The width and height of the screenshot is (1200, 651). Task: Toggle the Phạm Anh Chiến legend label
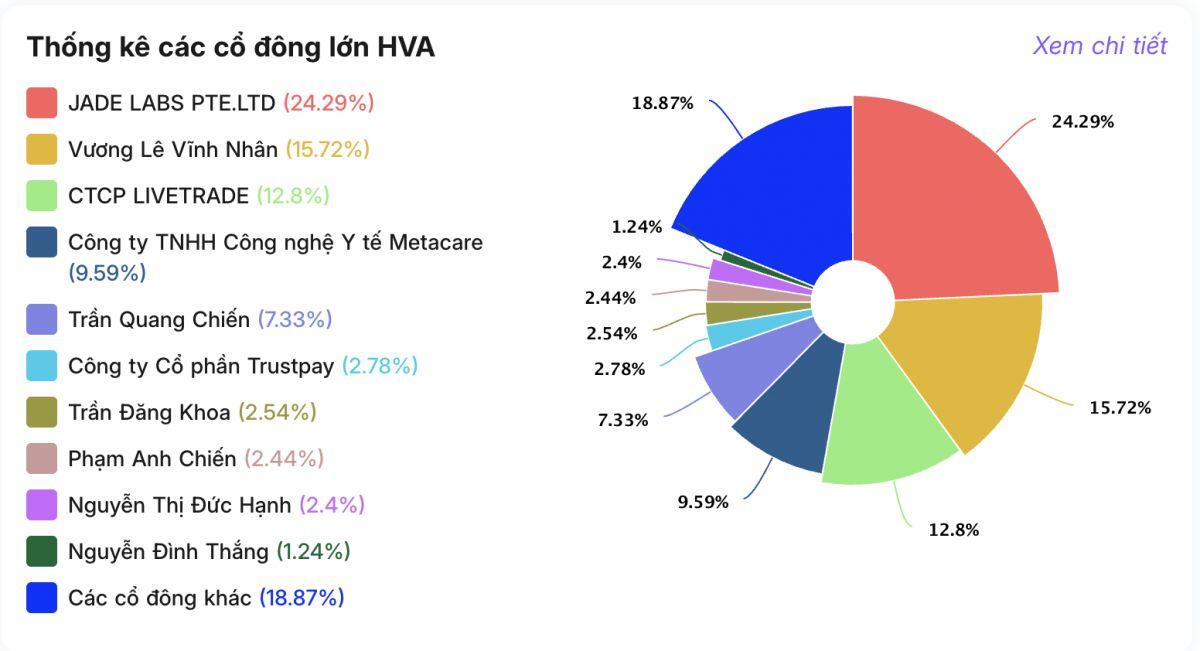(x=152, y=459)
